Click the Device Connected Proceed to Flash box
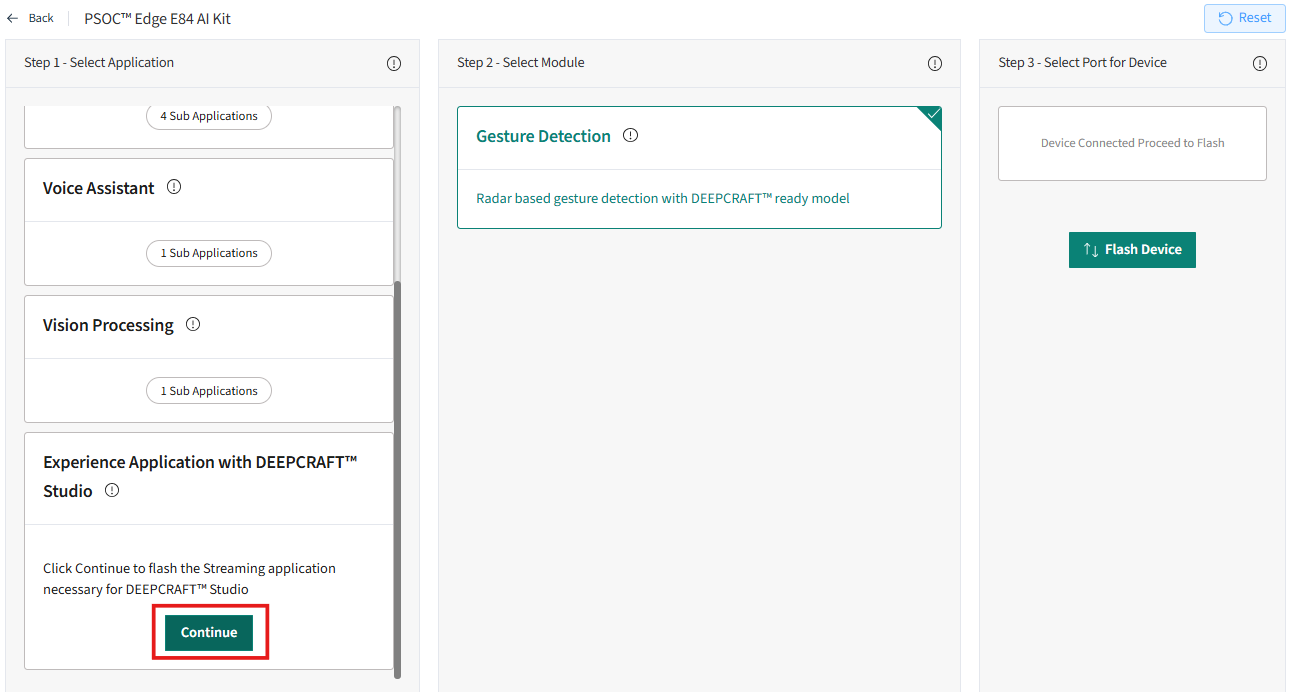1301x692 pixels. pos(1132,143)
